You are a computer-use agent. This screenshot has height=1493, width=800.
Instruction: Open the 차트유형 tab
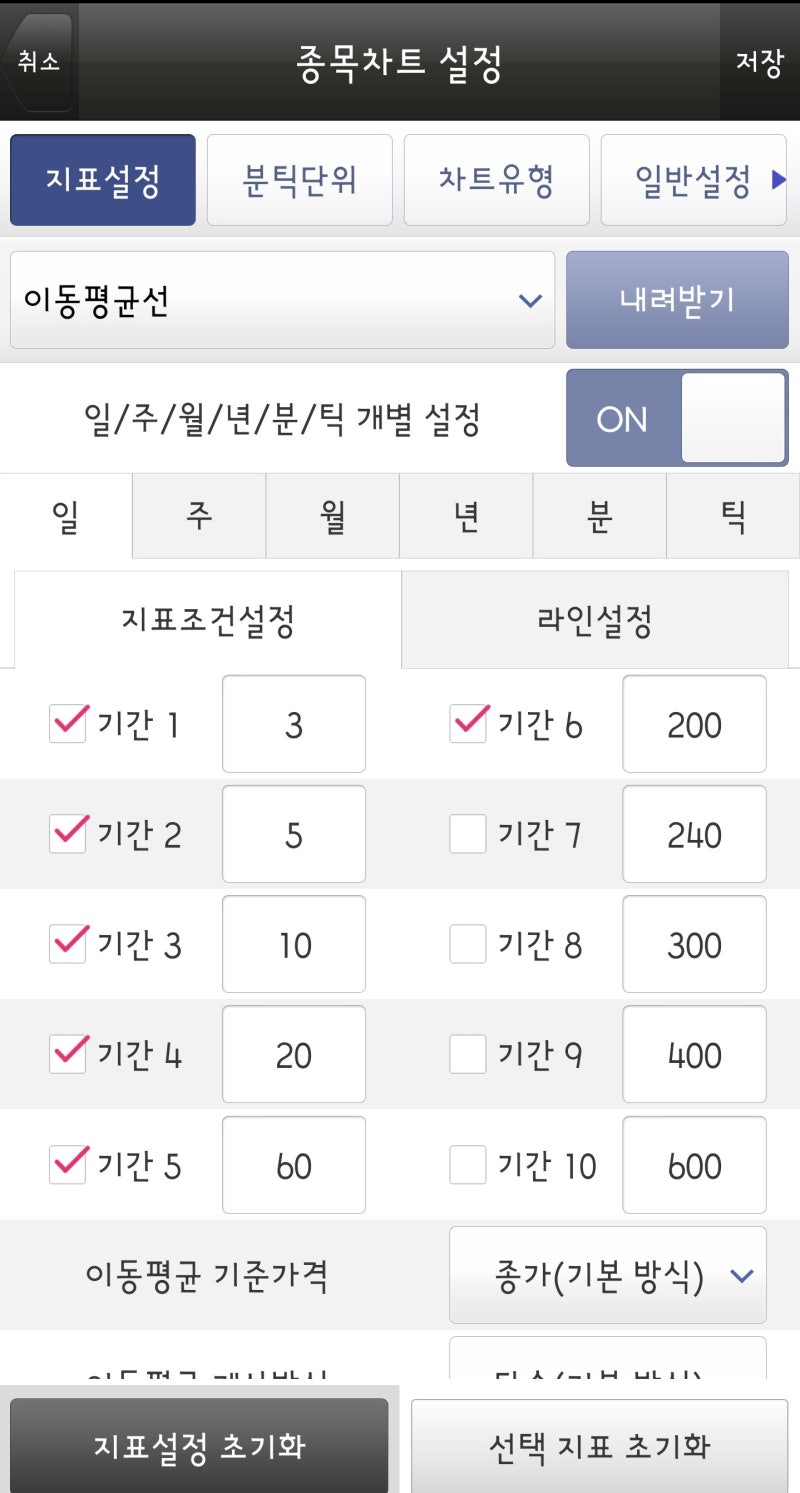pyautogui.click(x=495, y=180)
